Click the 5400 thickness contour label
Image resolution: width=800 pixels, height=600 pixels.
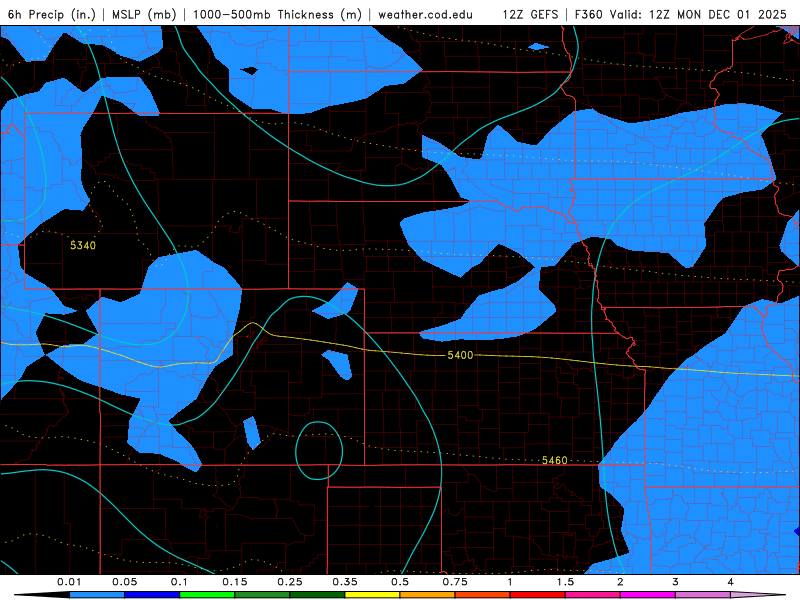point(460,355)
